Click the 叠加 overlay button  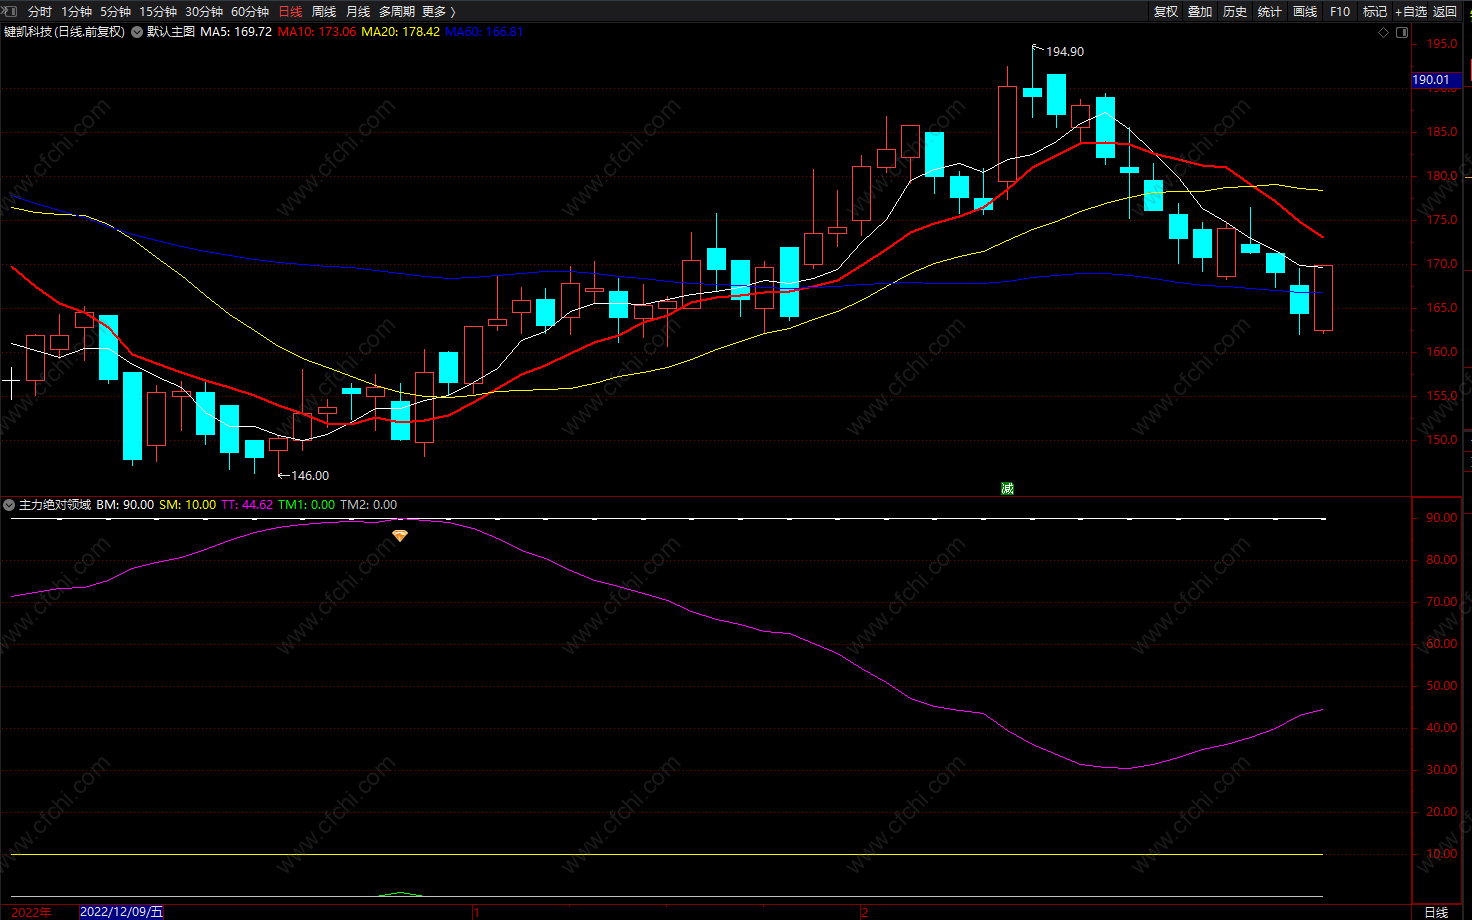1200,12
